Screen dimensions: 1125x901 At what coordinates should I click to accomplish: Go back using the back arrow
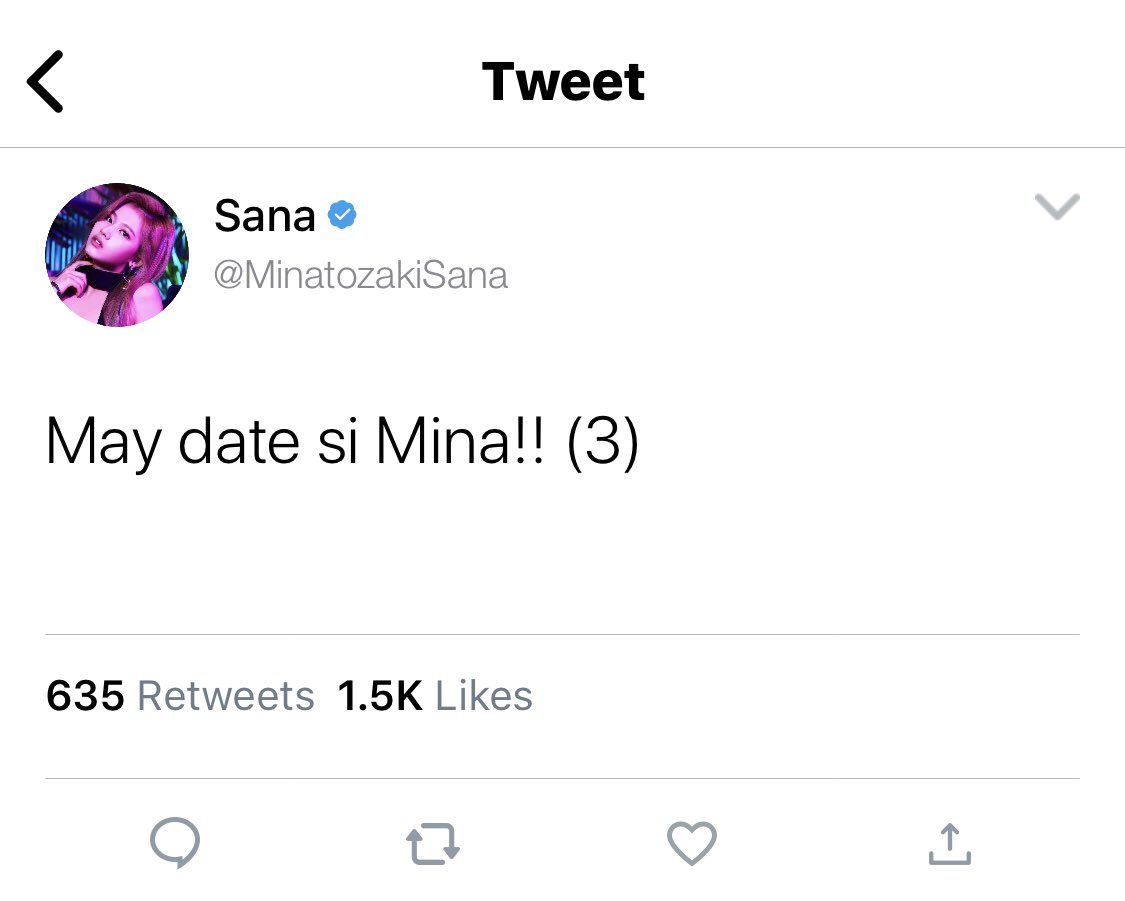[x=46, y=82]
